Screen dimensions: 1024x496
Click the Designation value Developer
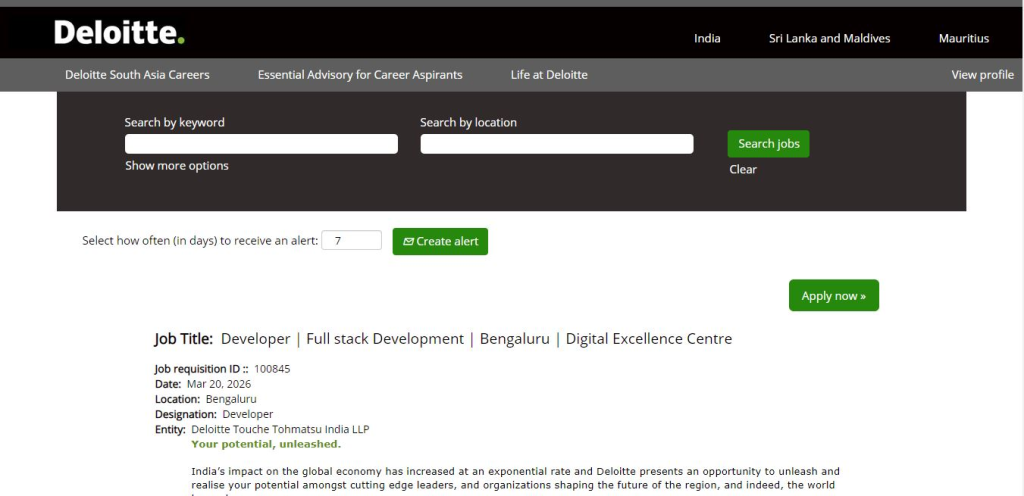click(248, 414)
